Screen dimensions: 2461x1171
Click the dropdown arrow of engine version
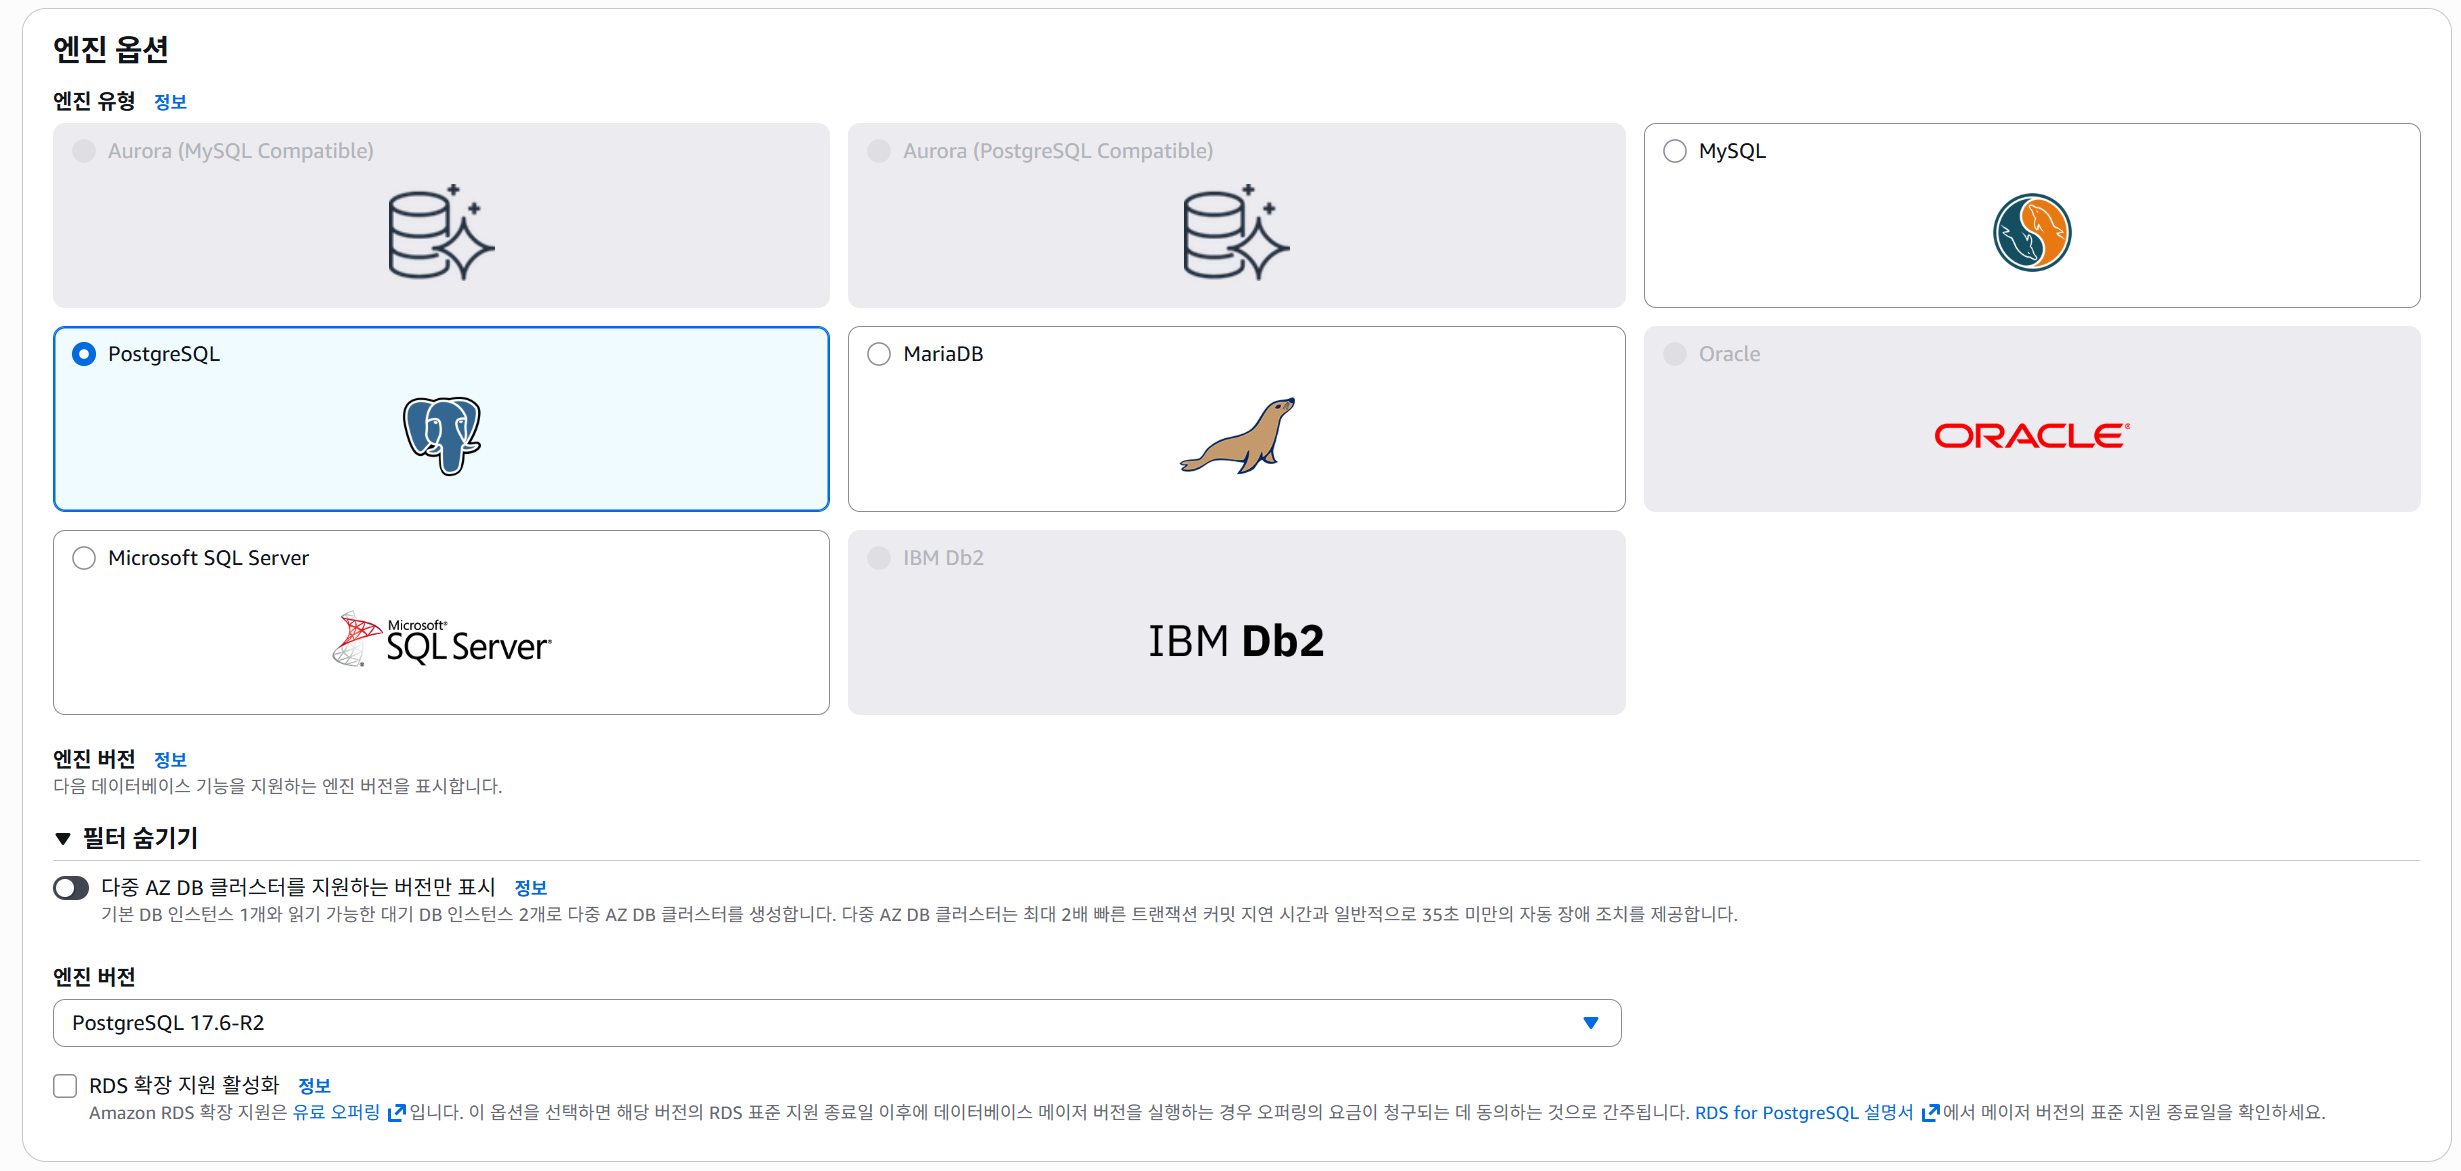[x=1590, y=1023]
